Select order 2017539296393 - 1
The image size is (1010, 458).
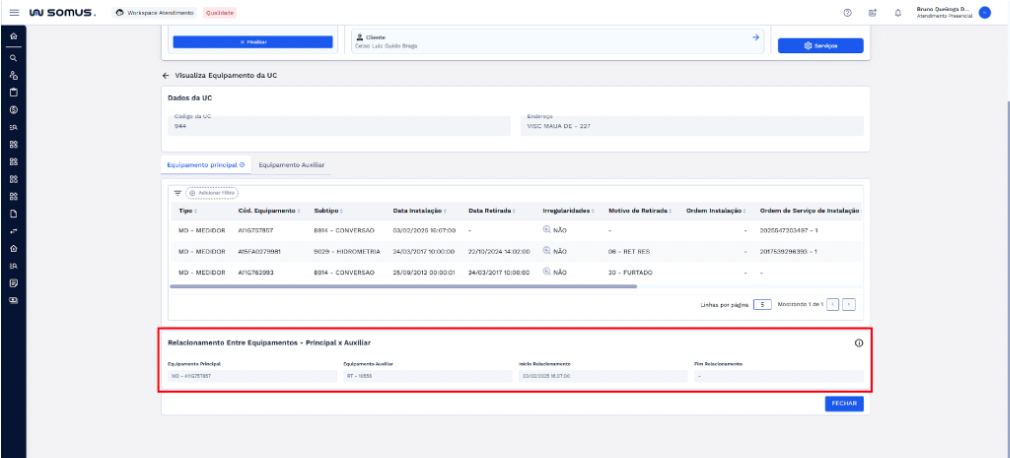(788, 251)
